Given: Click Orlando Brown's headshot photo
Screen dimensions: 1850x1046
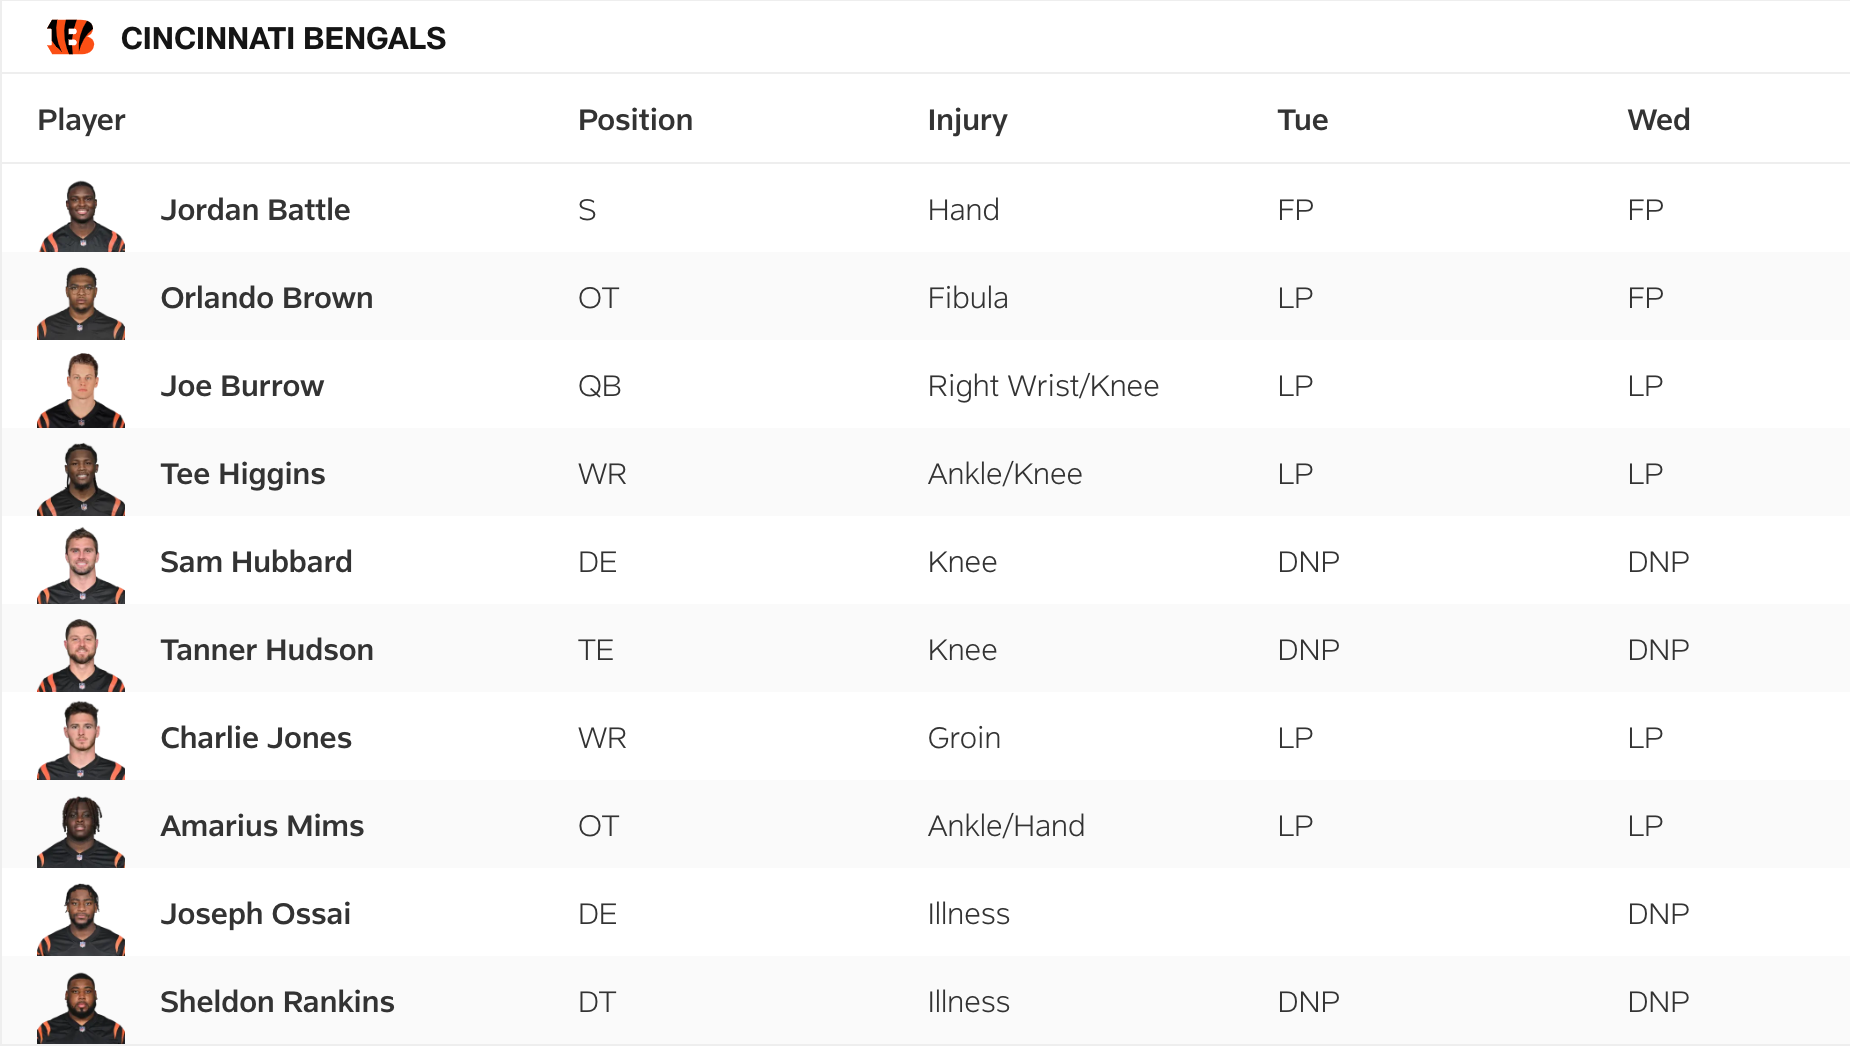Looking at the screenshot, I should [x=82, y=304].
